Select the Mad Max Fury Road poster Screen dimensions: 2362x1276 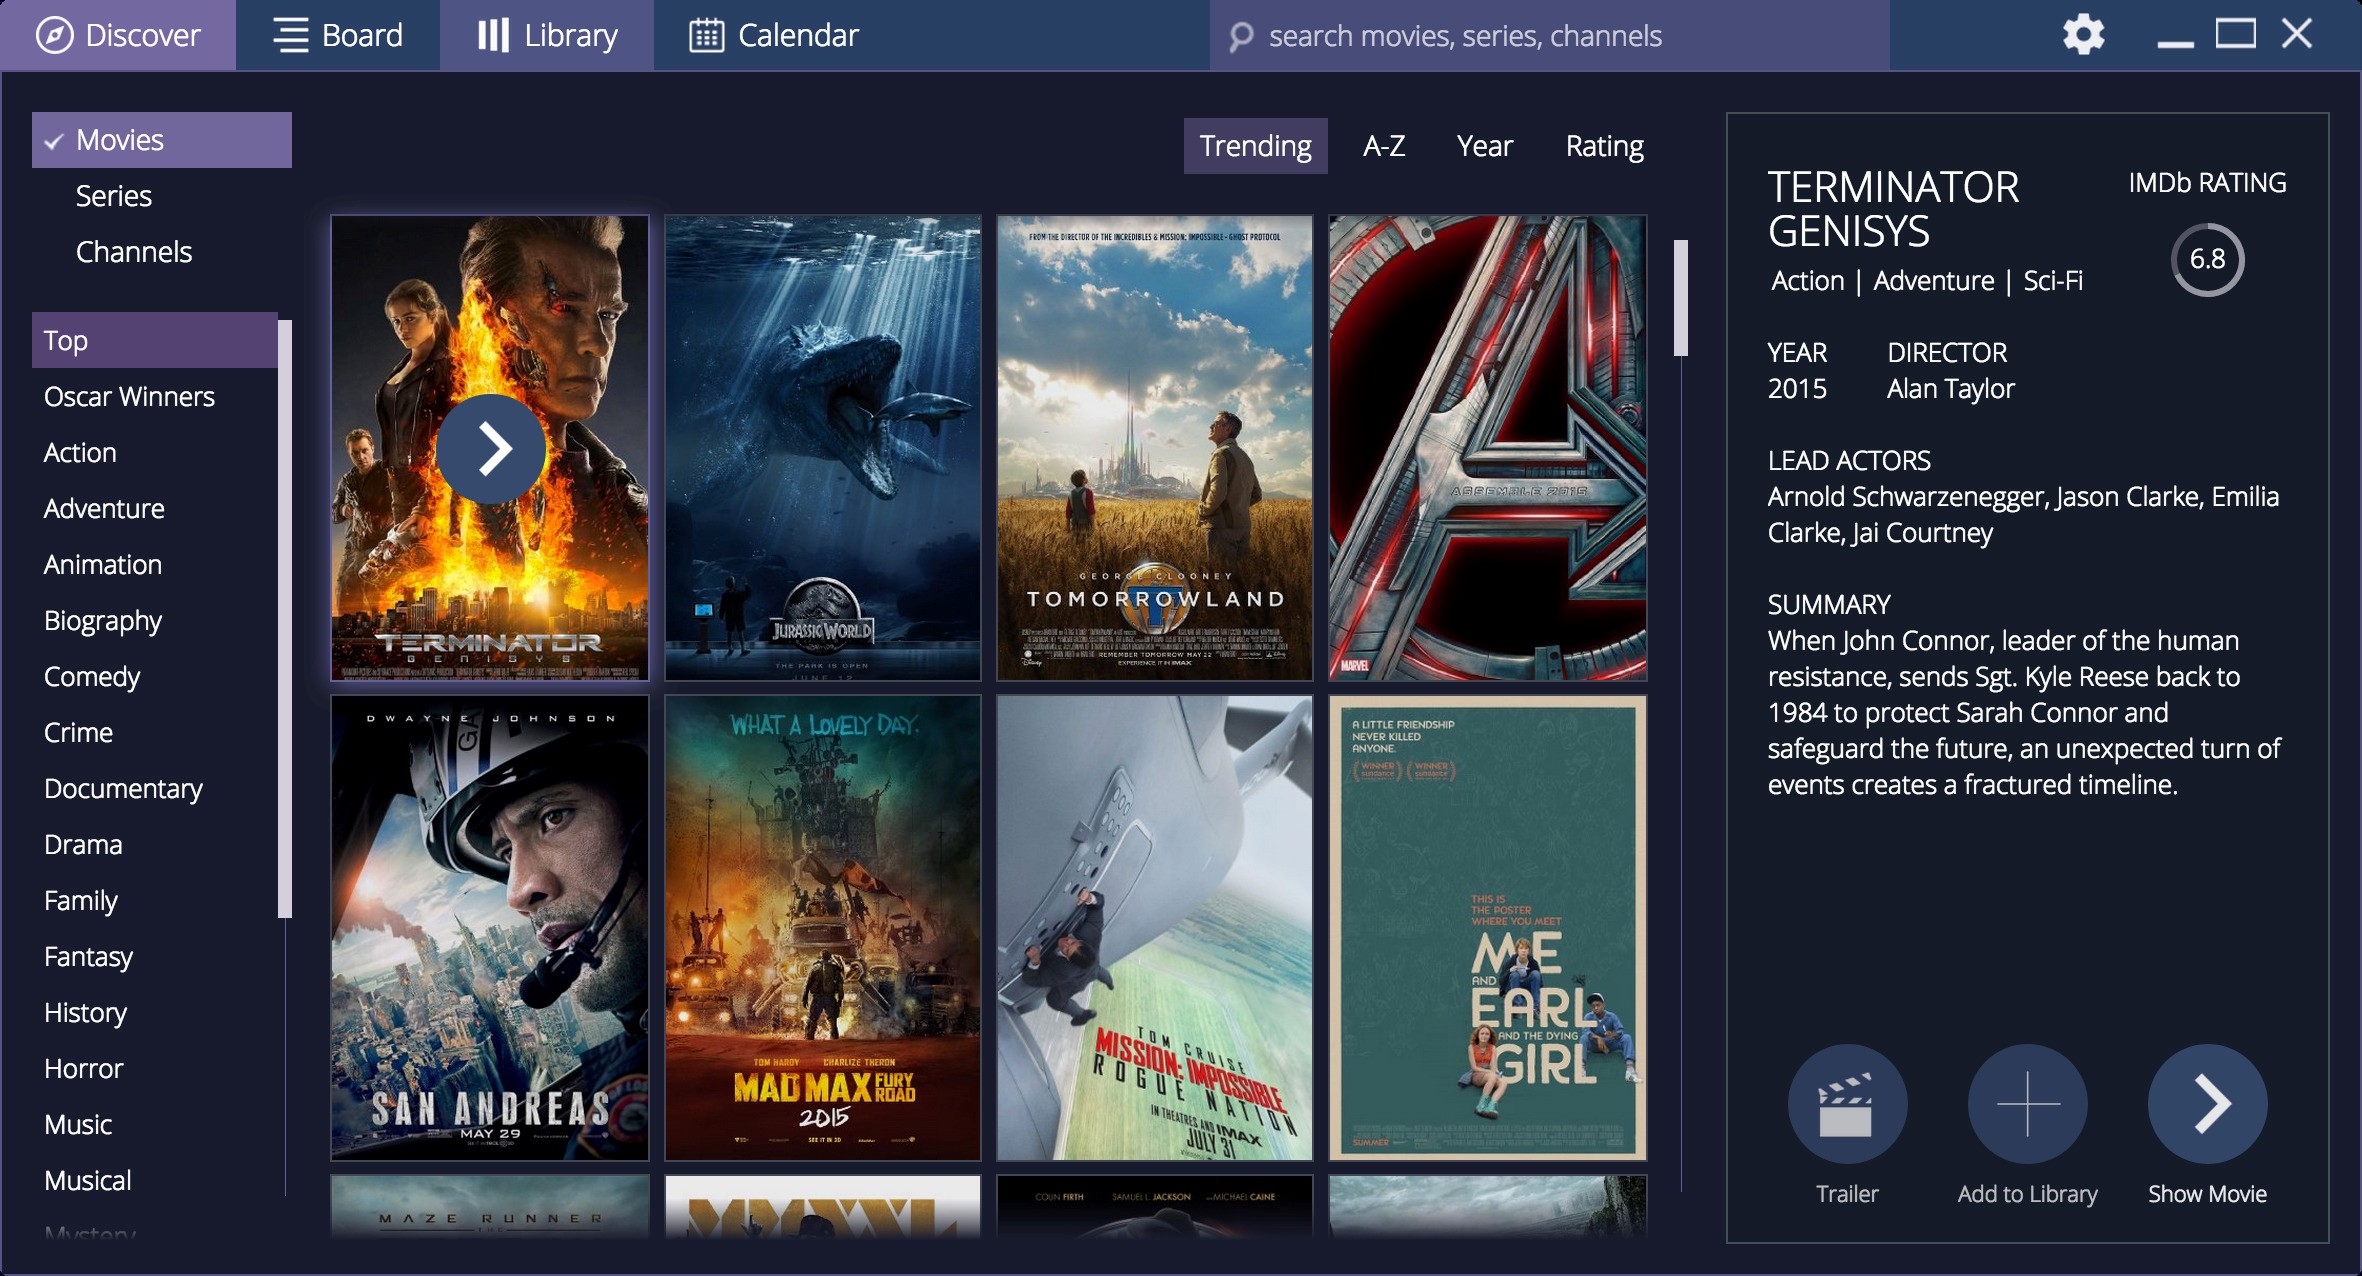pyautogui.click(x=822, y=928)
